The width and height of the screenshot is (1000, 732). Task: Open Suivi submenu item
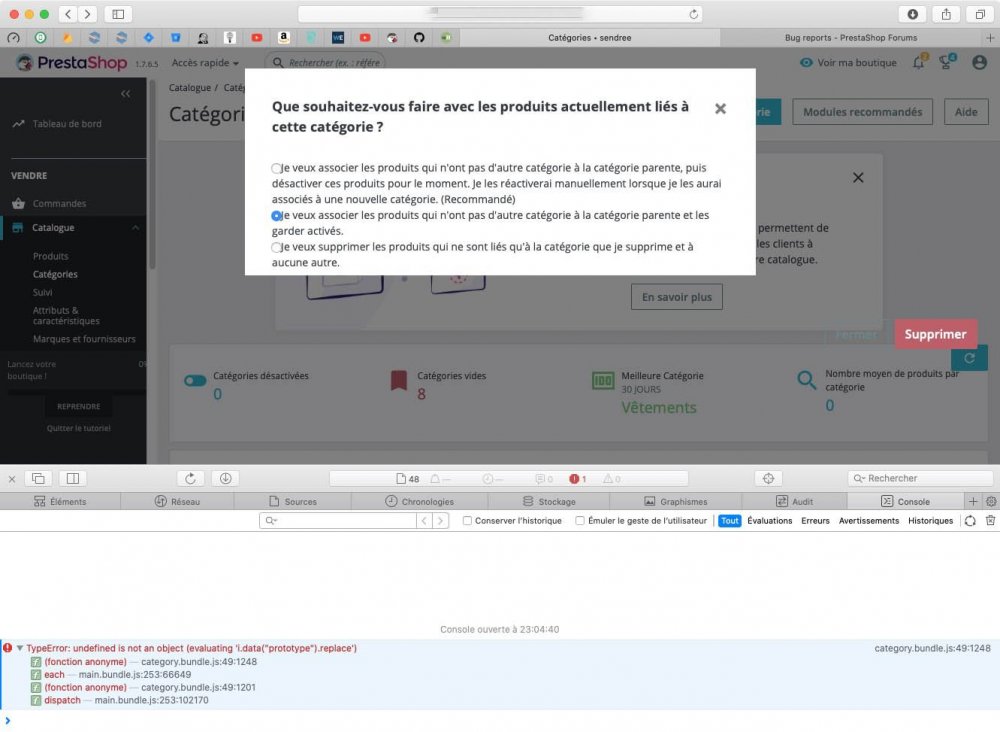(43, 292)
